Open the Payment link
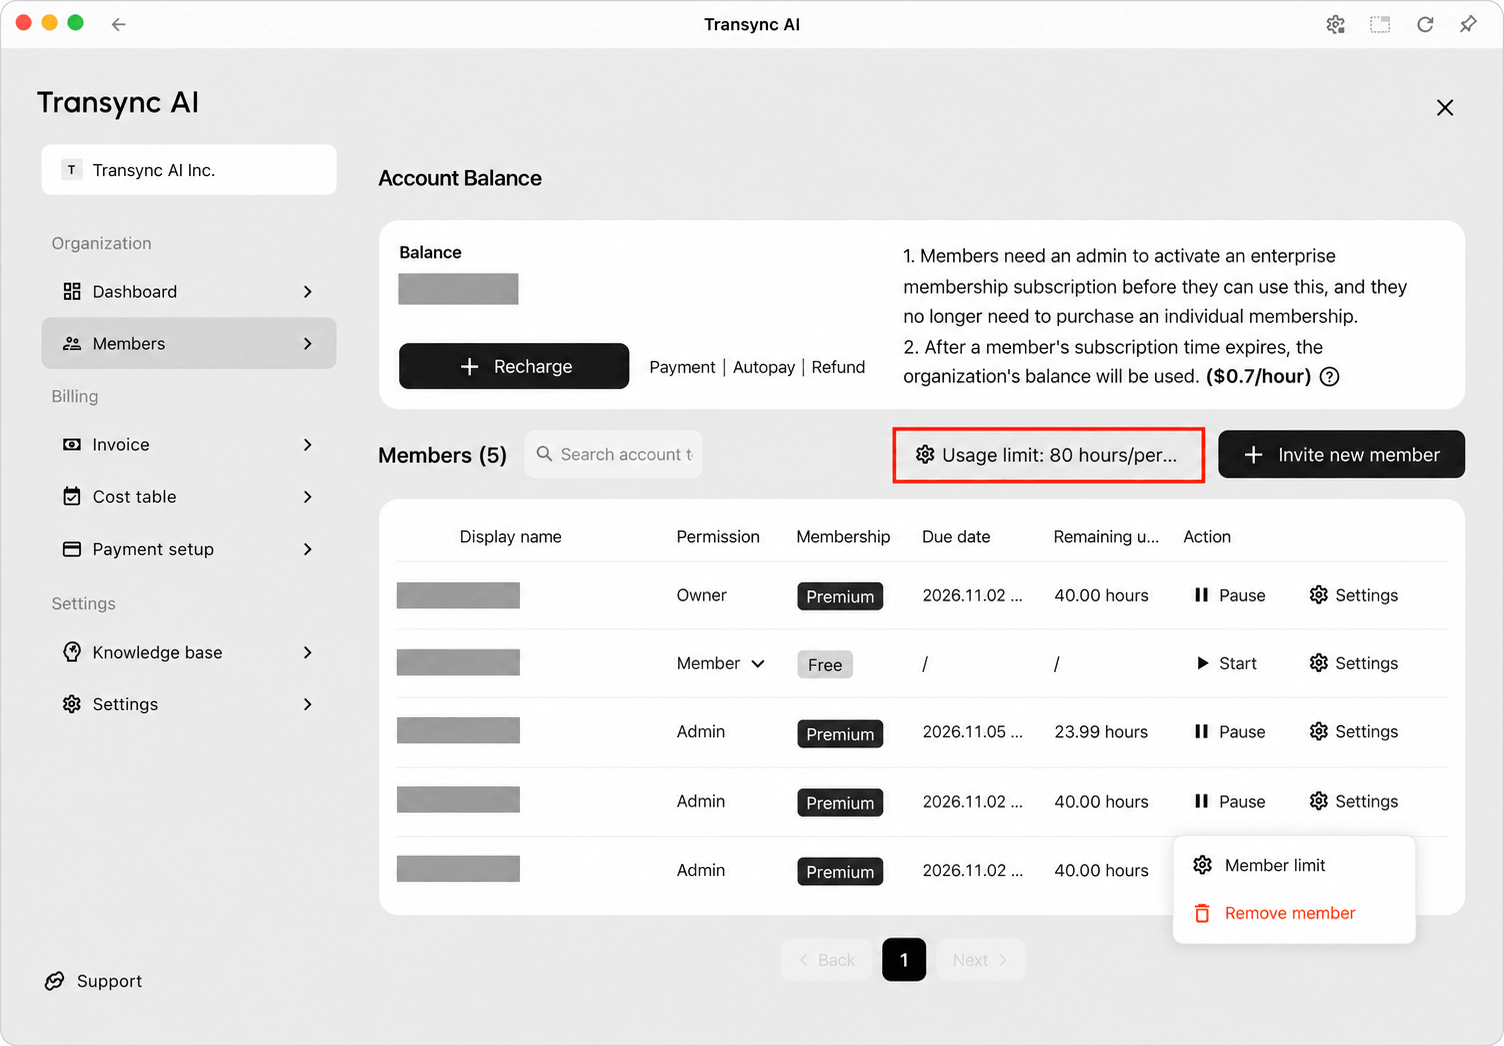 point(682,367)
